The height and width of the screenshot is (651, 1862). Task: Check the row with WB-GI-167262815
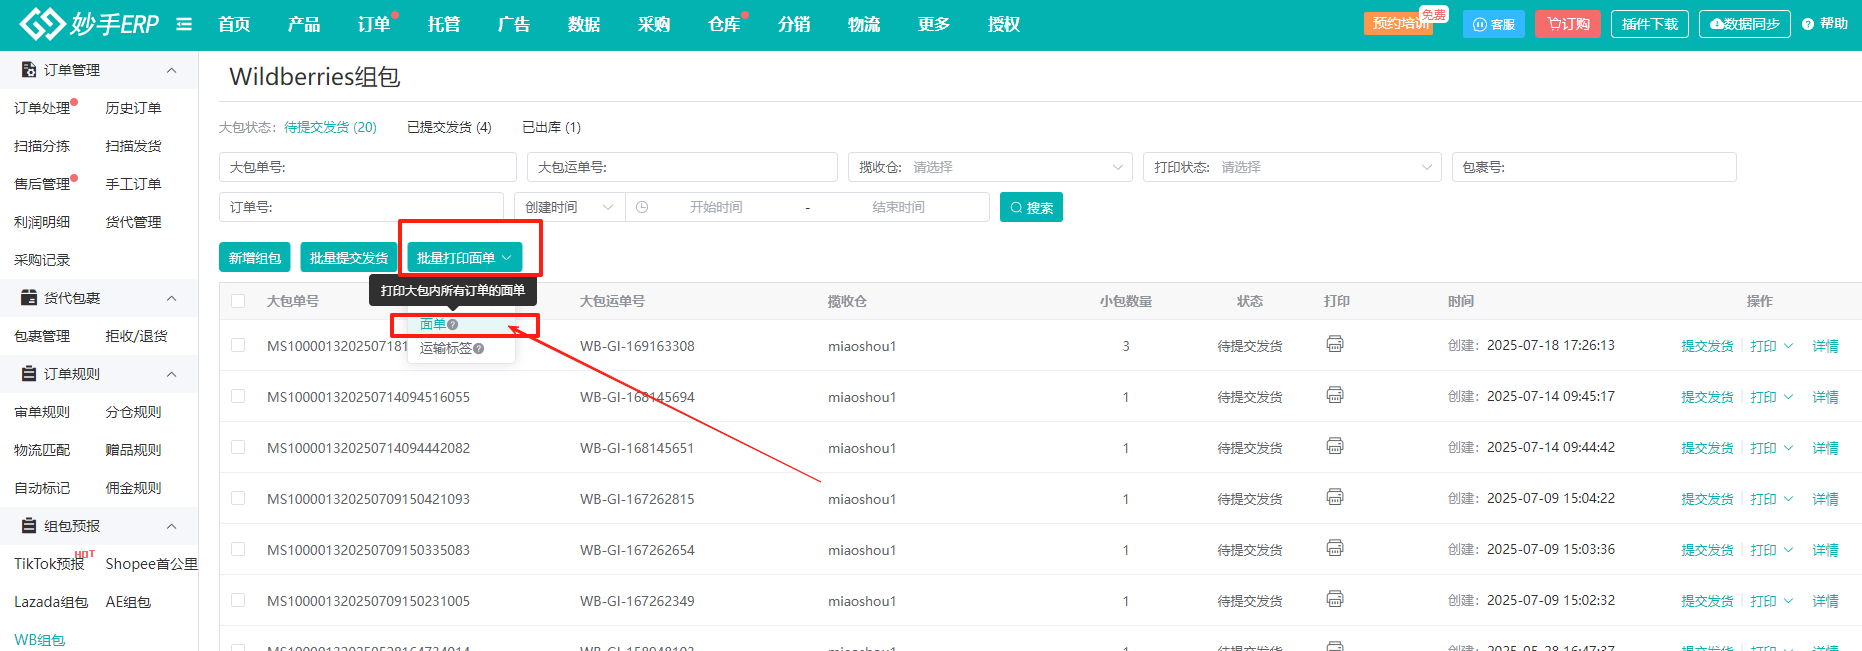click(238, 498)
